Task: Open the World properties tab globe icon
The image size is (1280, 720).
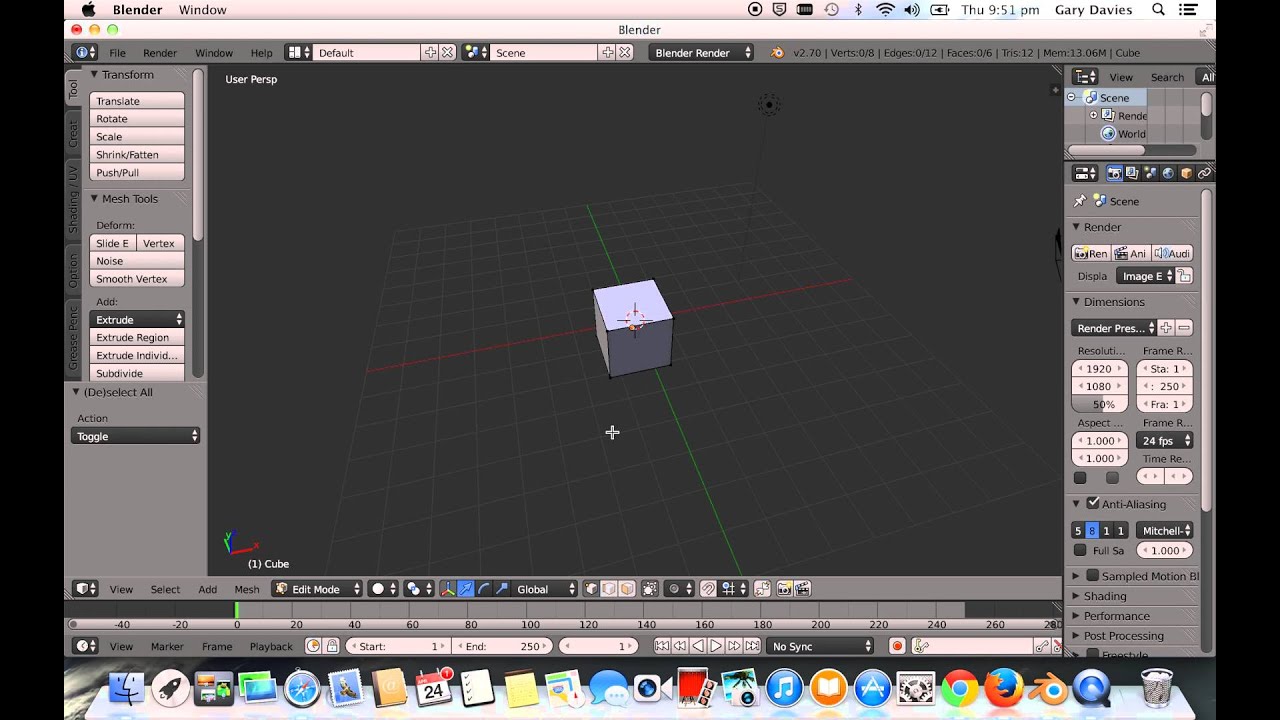Action: point(1168,173)
